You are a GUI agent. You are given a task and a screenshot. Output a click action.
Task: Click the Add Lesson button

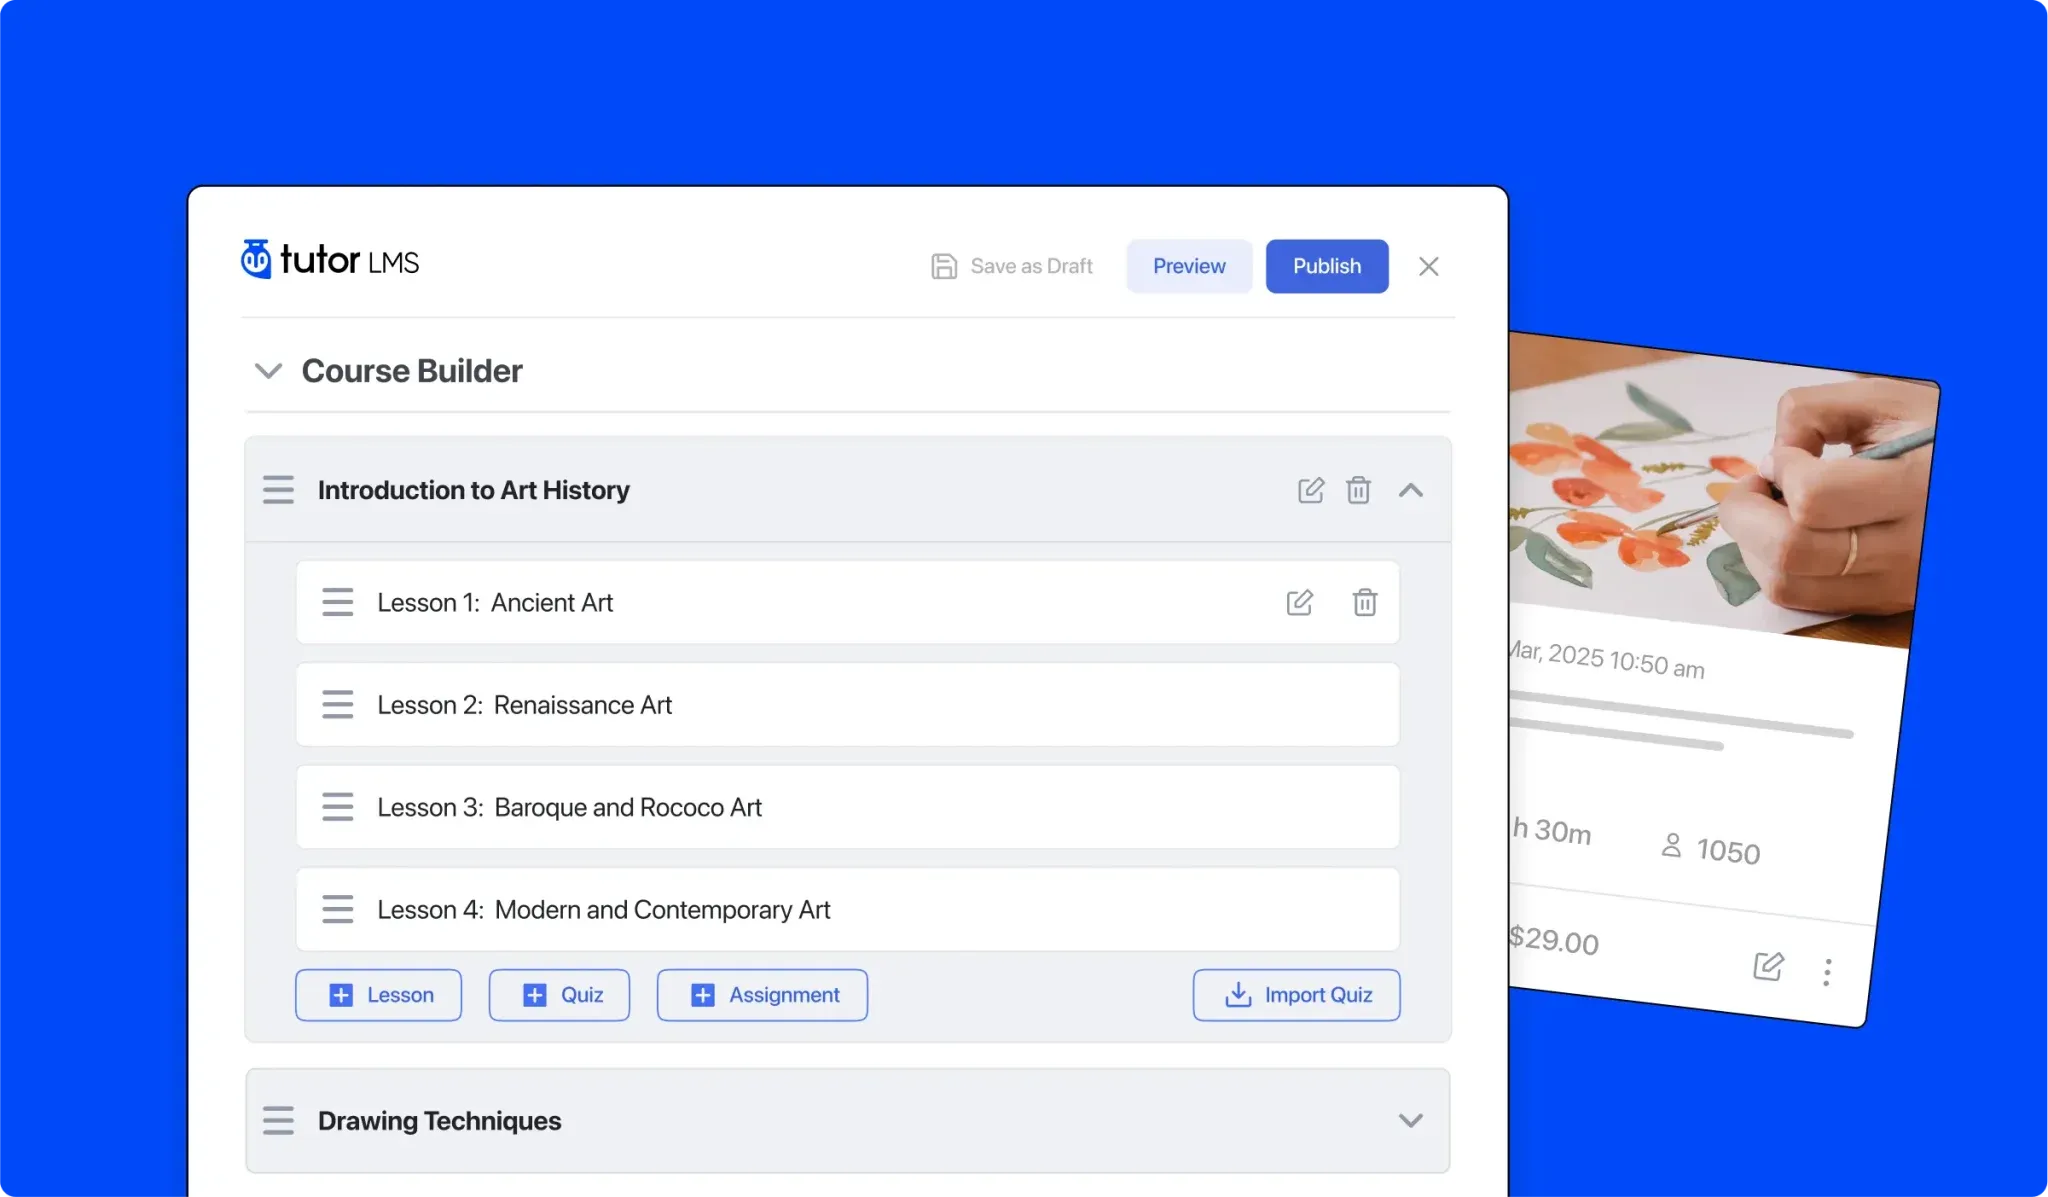point(377,993)
